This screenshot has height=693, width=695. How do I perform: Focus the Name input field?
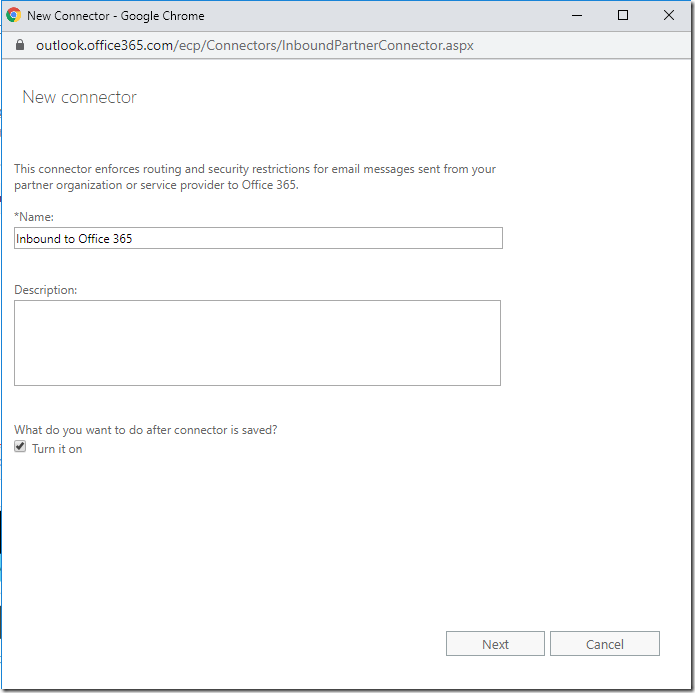click(x=258, y=238)
